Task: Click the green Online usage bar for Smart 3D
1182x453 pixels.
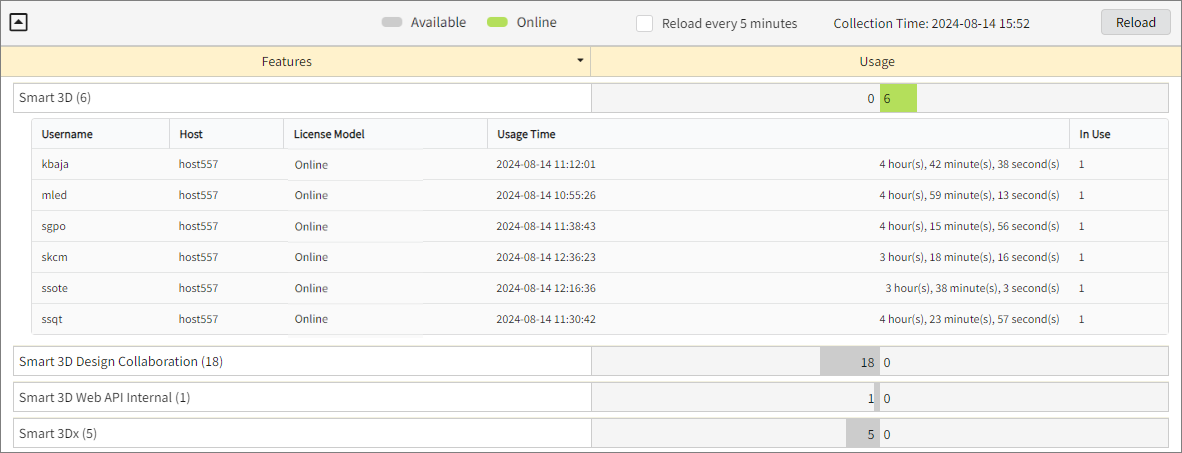Action: (899, 99)
